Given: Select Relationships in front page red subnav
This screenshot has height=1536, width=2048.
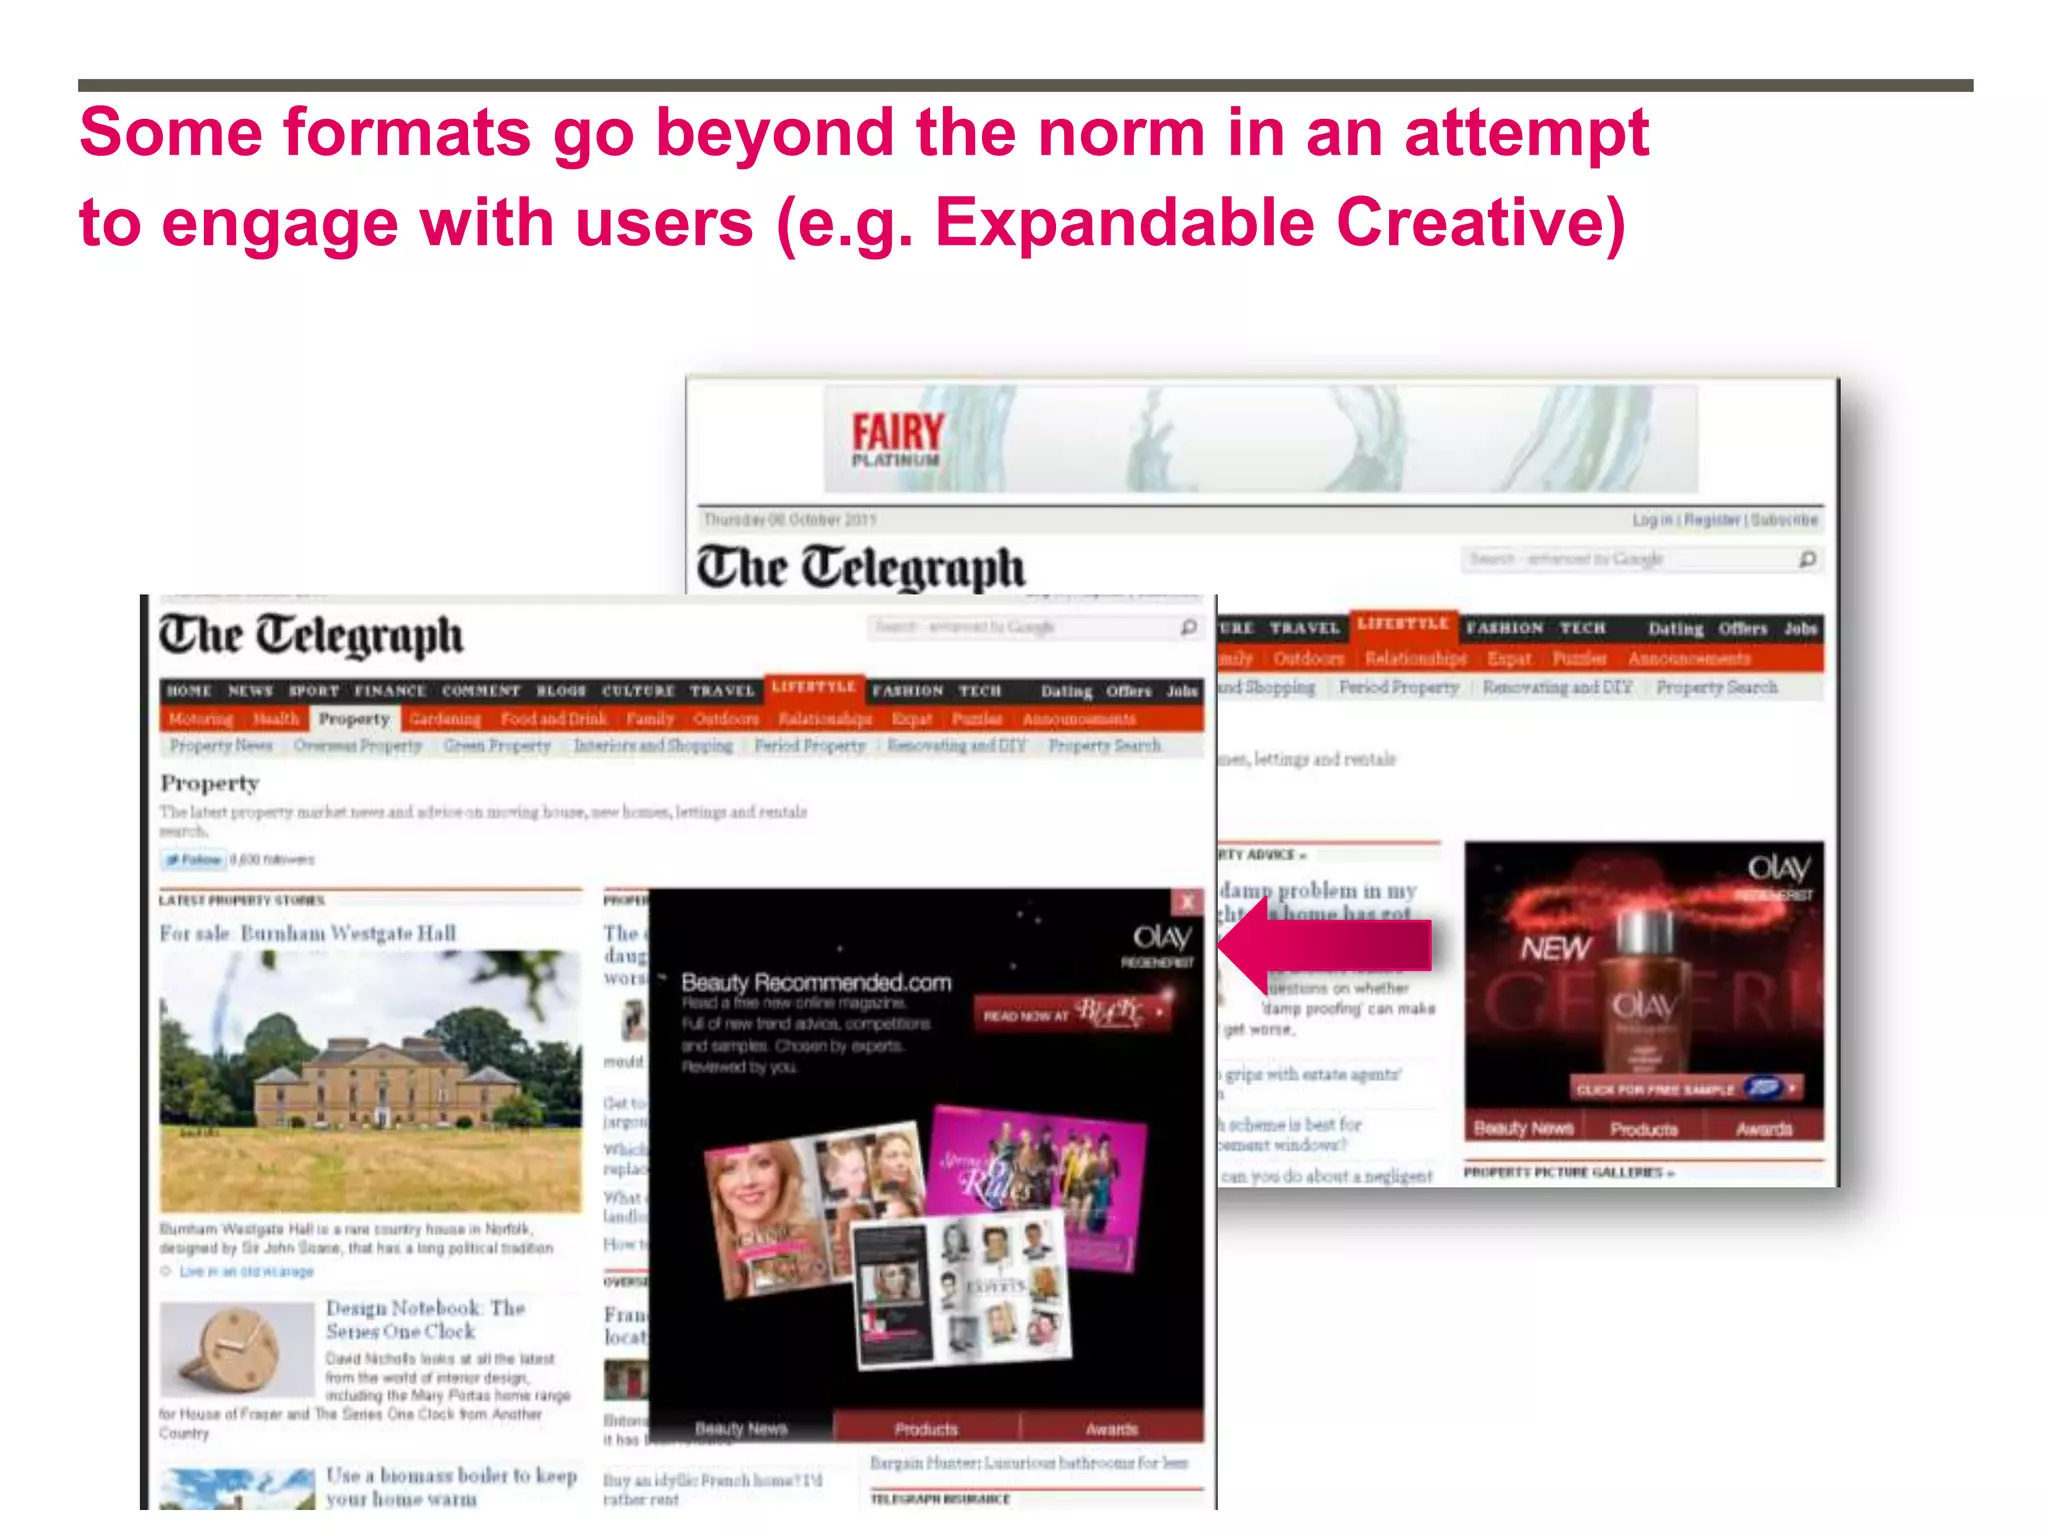Looking at the screenshot, I should pyautogui.click(x=825, y=719).
